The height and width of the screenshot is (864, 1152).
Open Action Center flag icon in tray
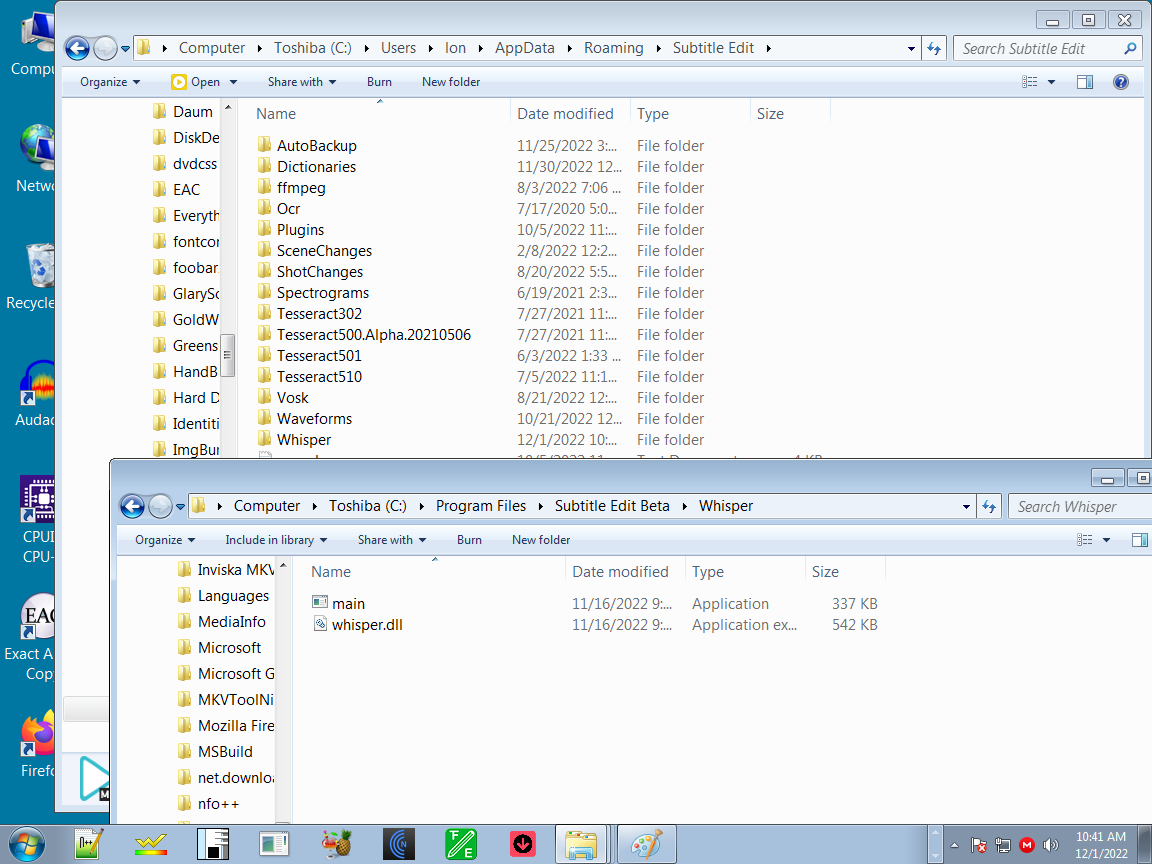tap(978, 845)
